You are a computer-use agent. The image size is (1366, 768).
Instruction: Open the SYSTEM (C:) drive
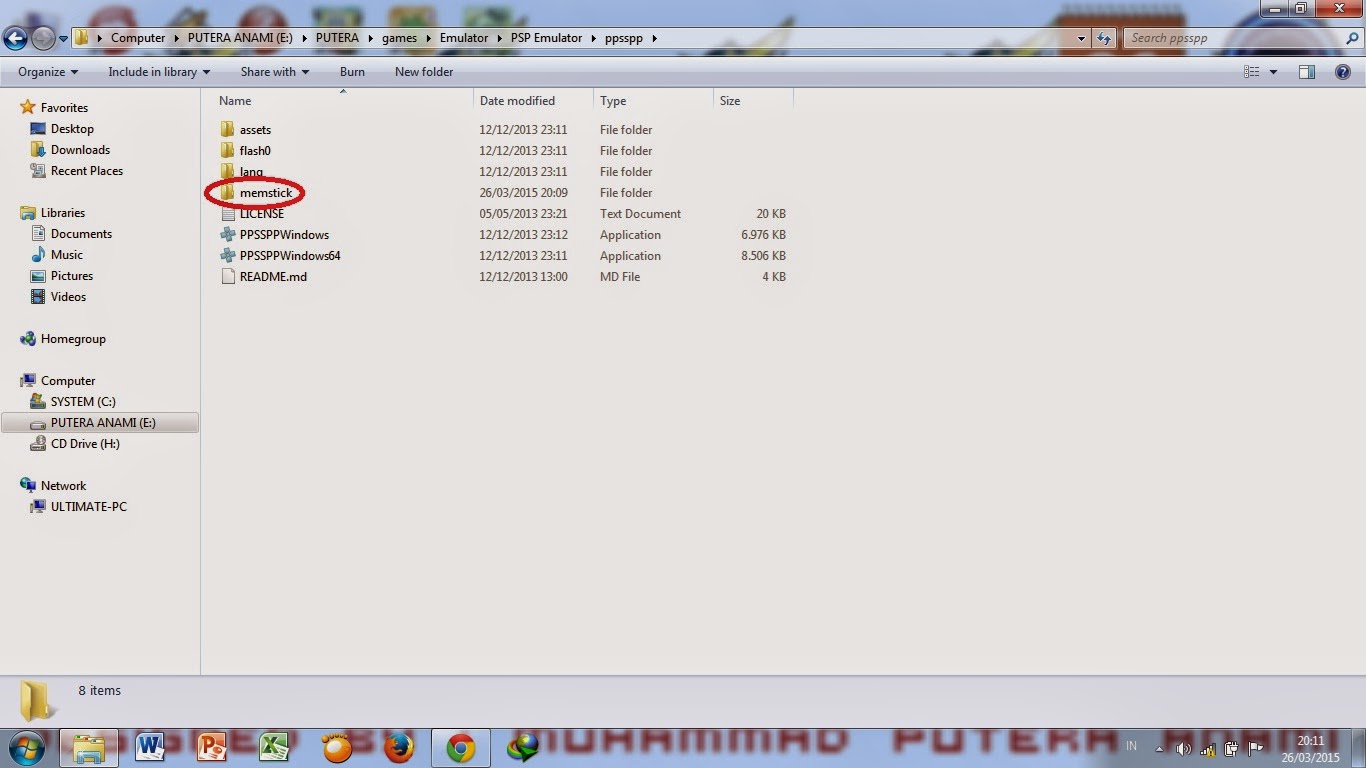pyautogui.click(x=83, y=402)
